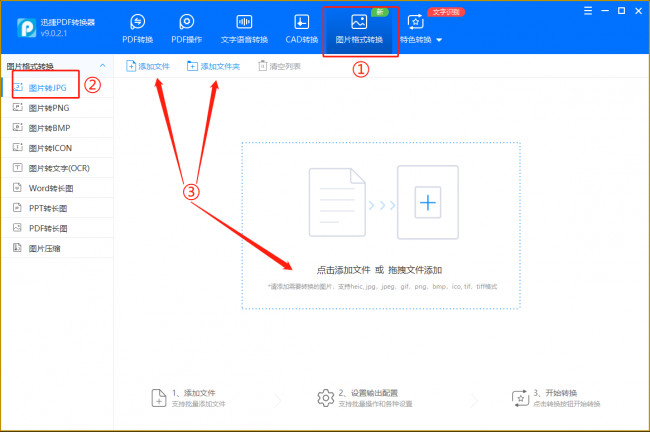Click the 点击添加文件 或 拖拽文件添加 text
This screenshot has width=650, height=432.
[379, 270]
